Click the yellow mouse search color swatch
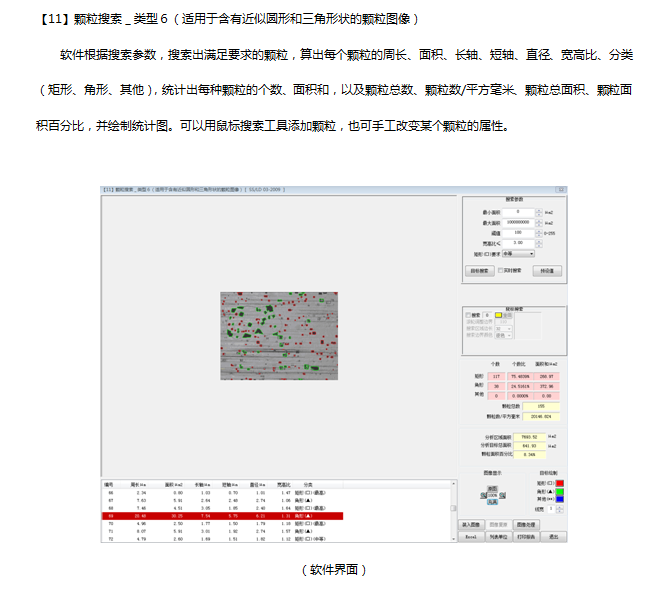The image size is (668, 594). pyautogui.click(x=497, y=315)
